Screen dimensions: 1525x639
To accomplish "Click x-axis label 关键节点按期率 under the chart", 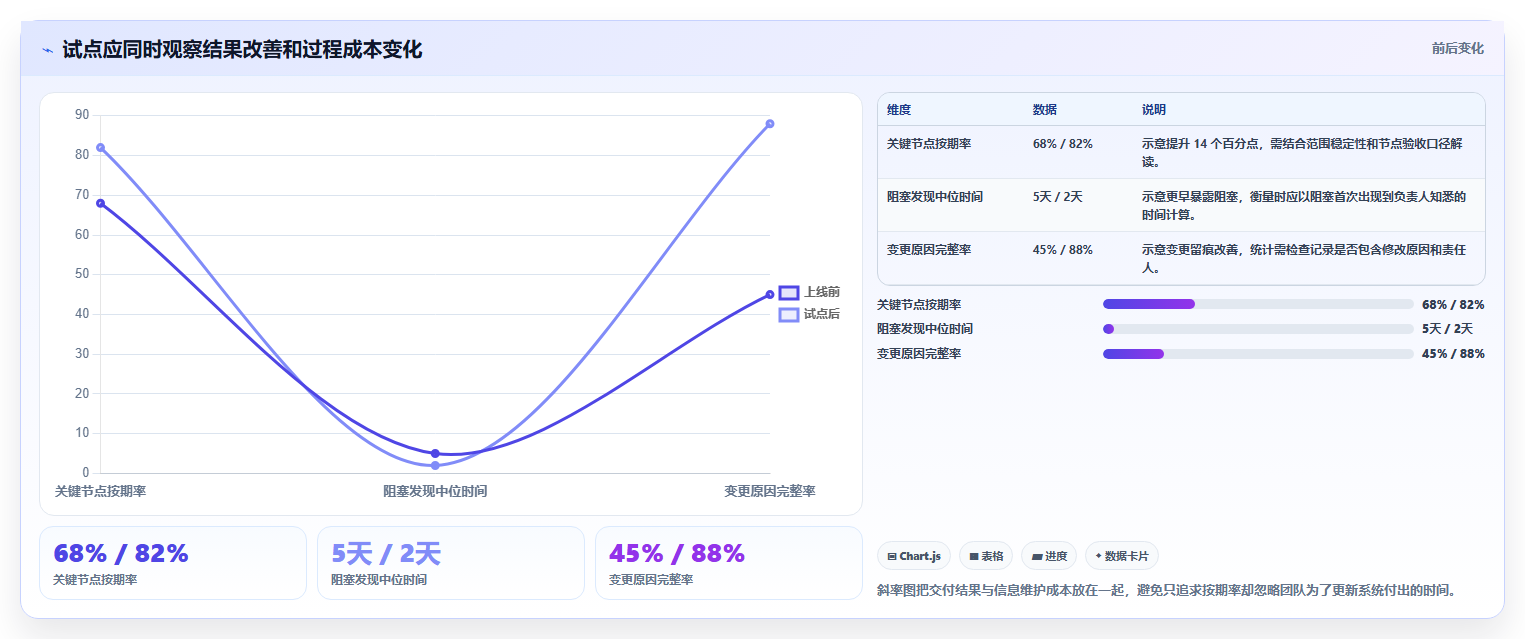I will click(100, 491).
